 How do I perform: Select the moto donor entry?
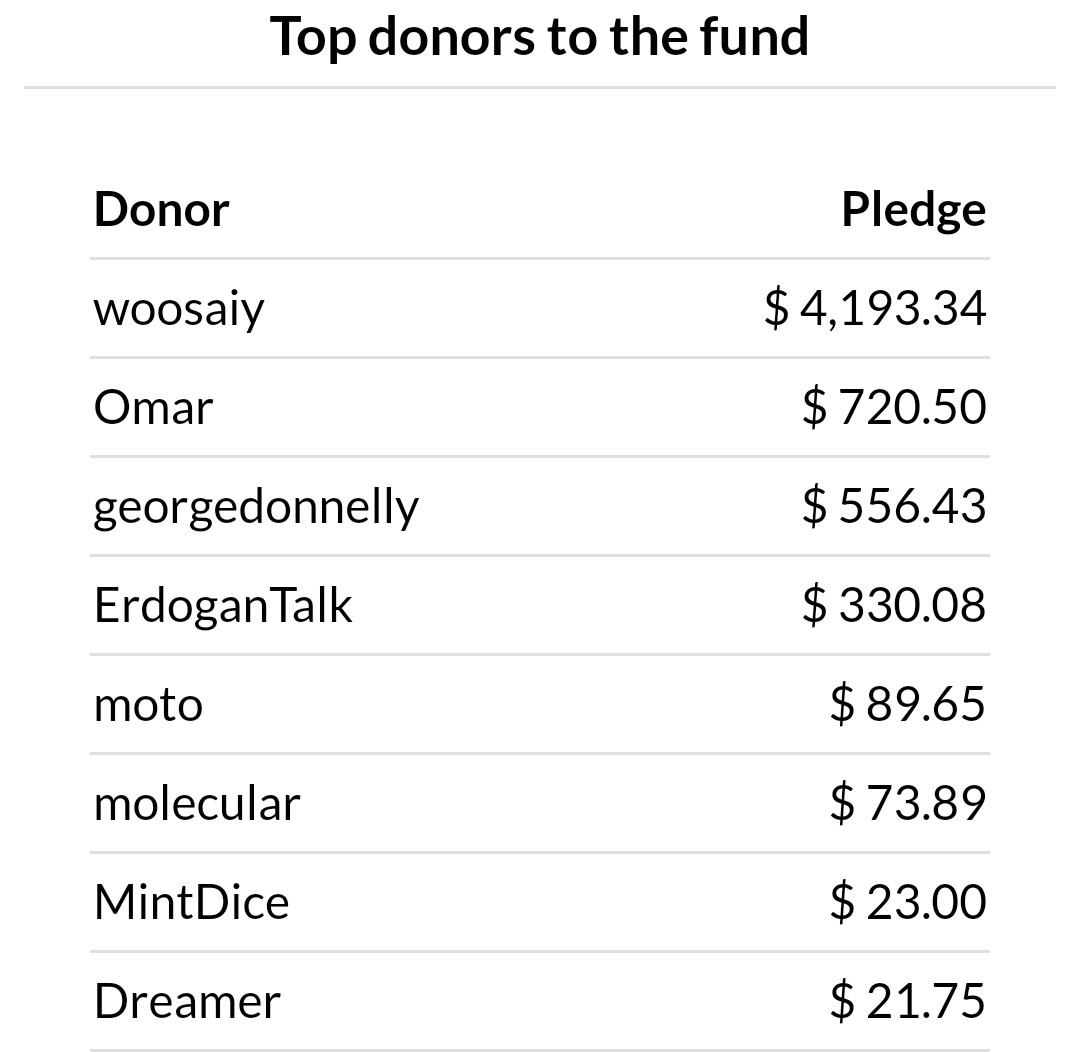[x=148, y=705]
